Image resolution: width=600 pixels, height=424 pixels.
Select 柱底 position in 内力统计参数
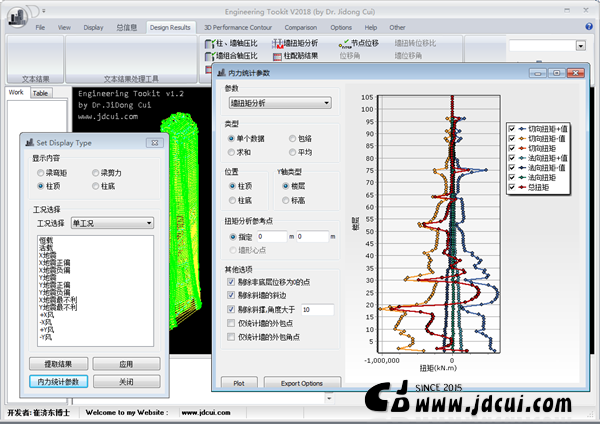[232, 200]
